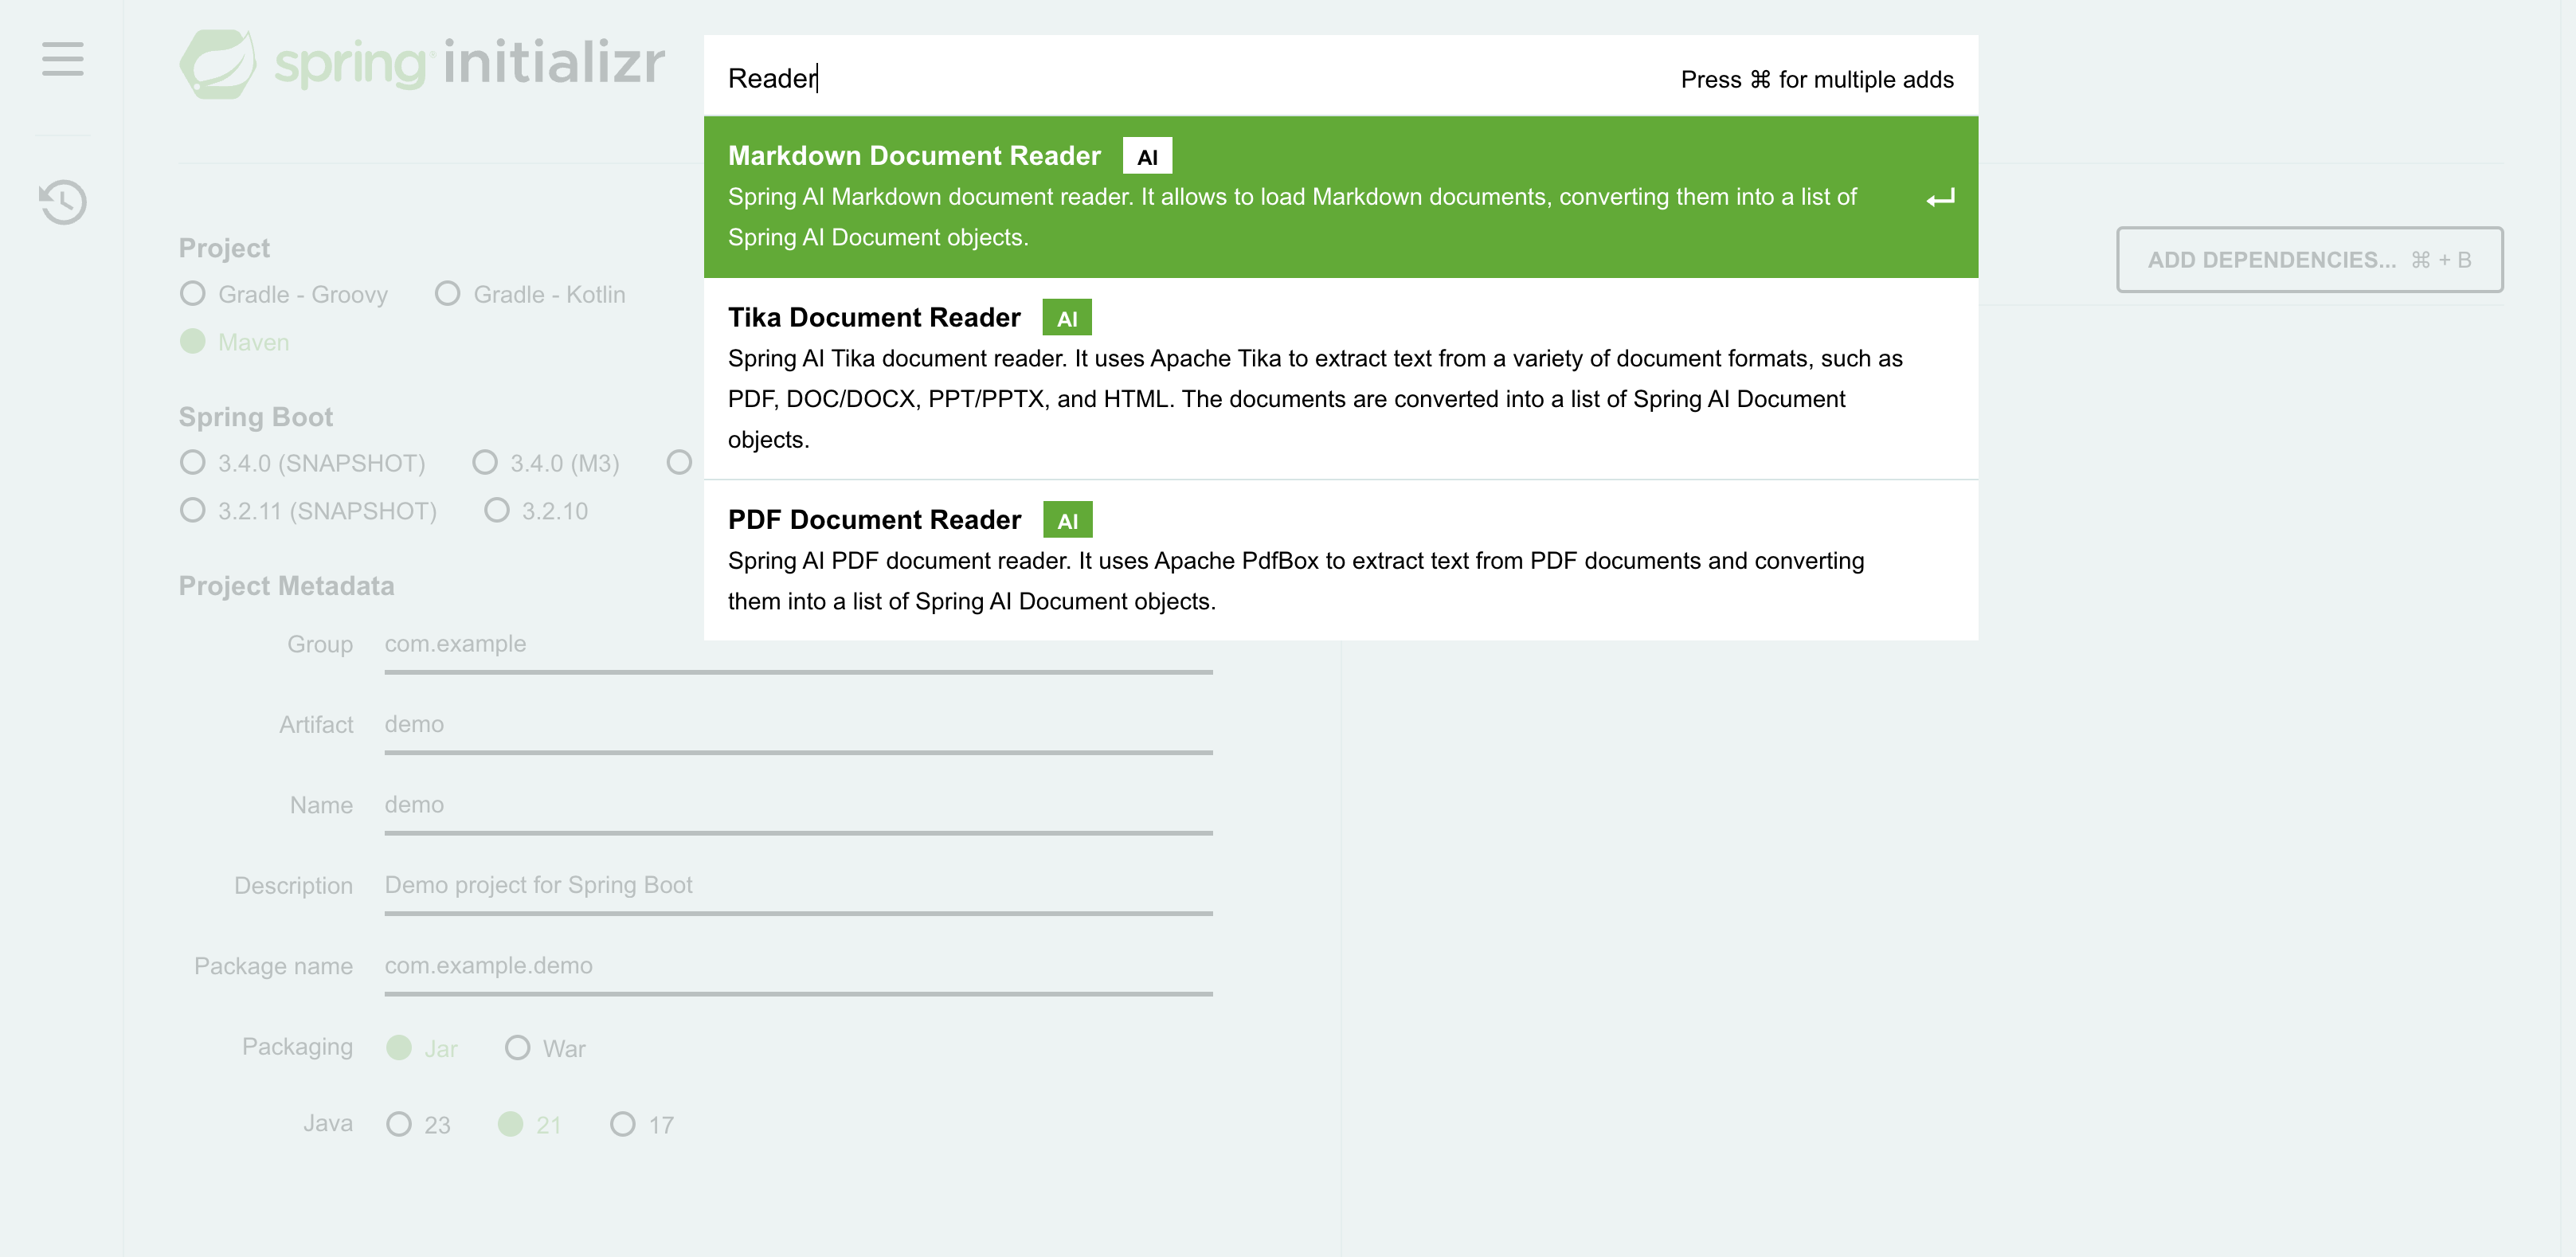2576x1257 pixels.
Task: Click the Add Dependencies button
Action: tap(2310, 260)
